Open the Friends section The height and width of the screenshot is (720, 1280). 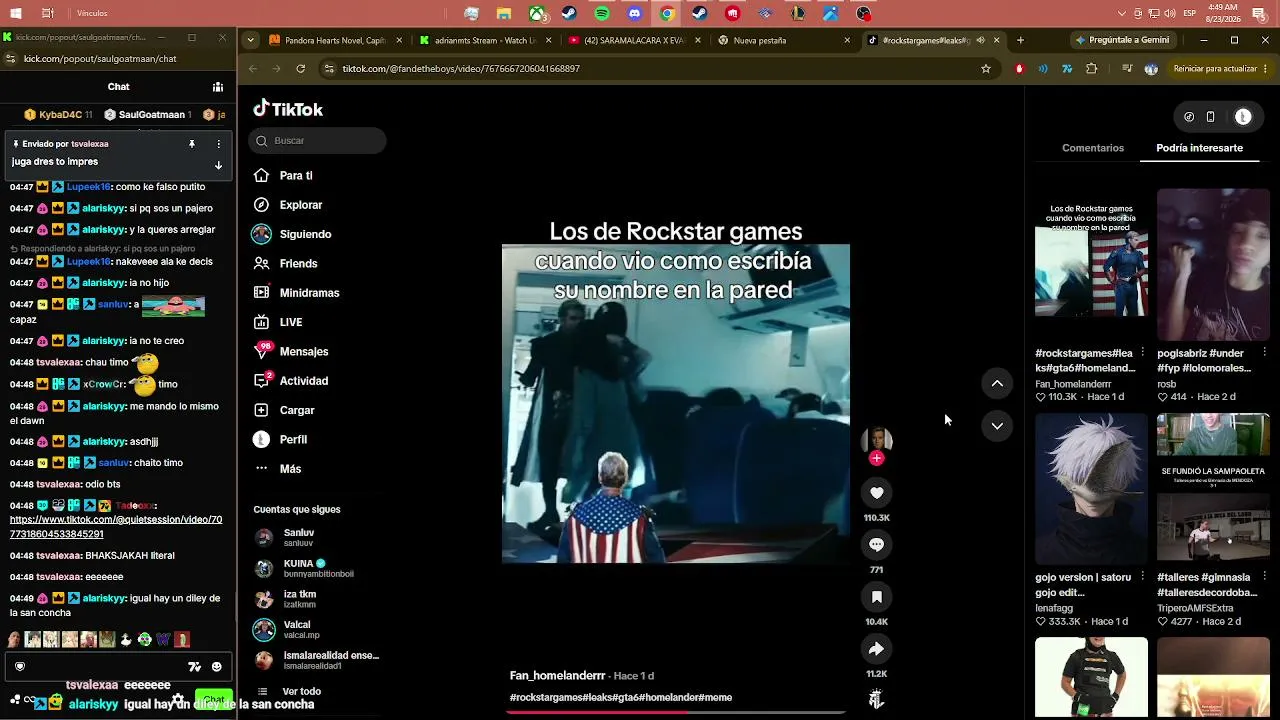[286, 264]
